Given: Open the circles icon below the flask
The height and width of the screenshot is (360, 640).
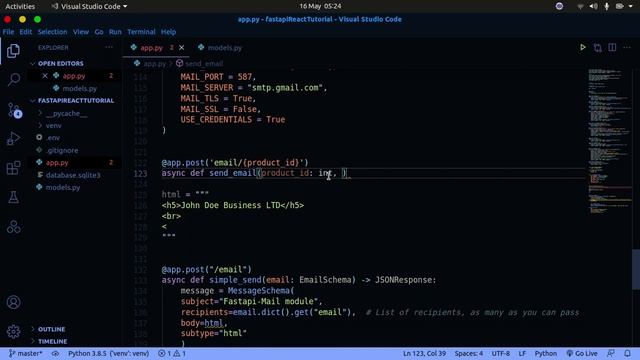Looking at the screenshot, I should point(13,227).
